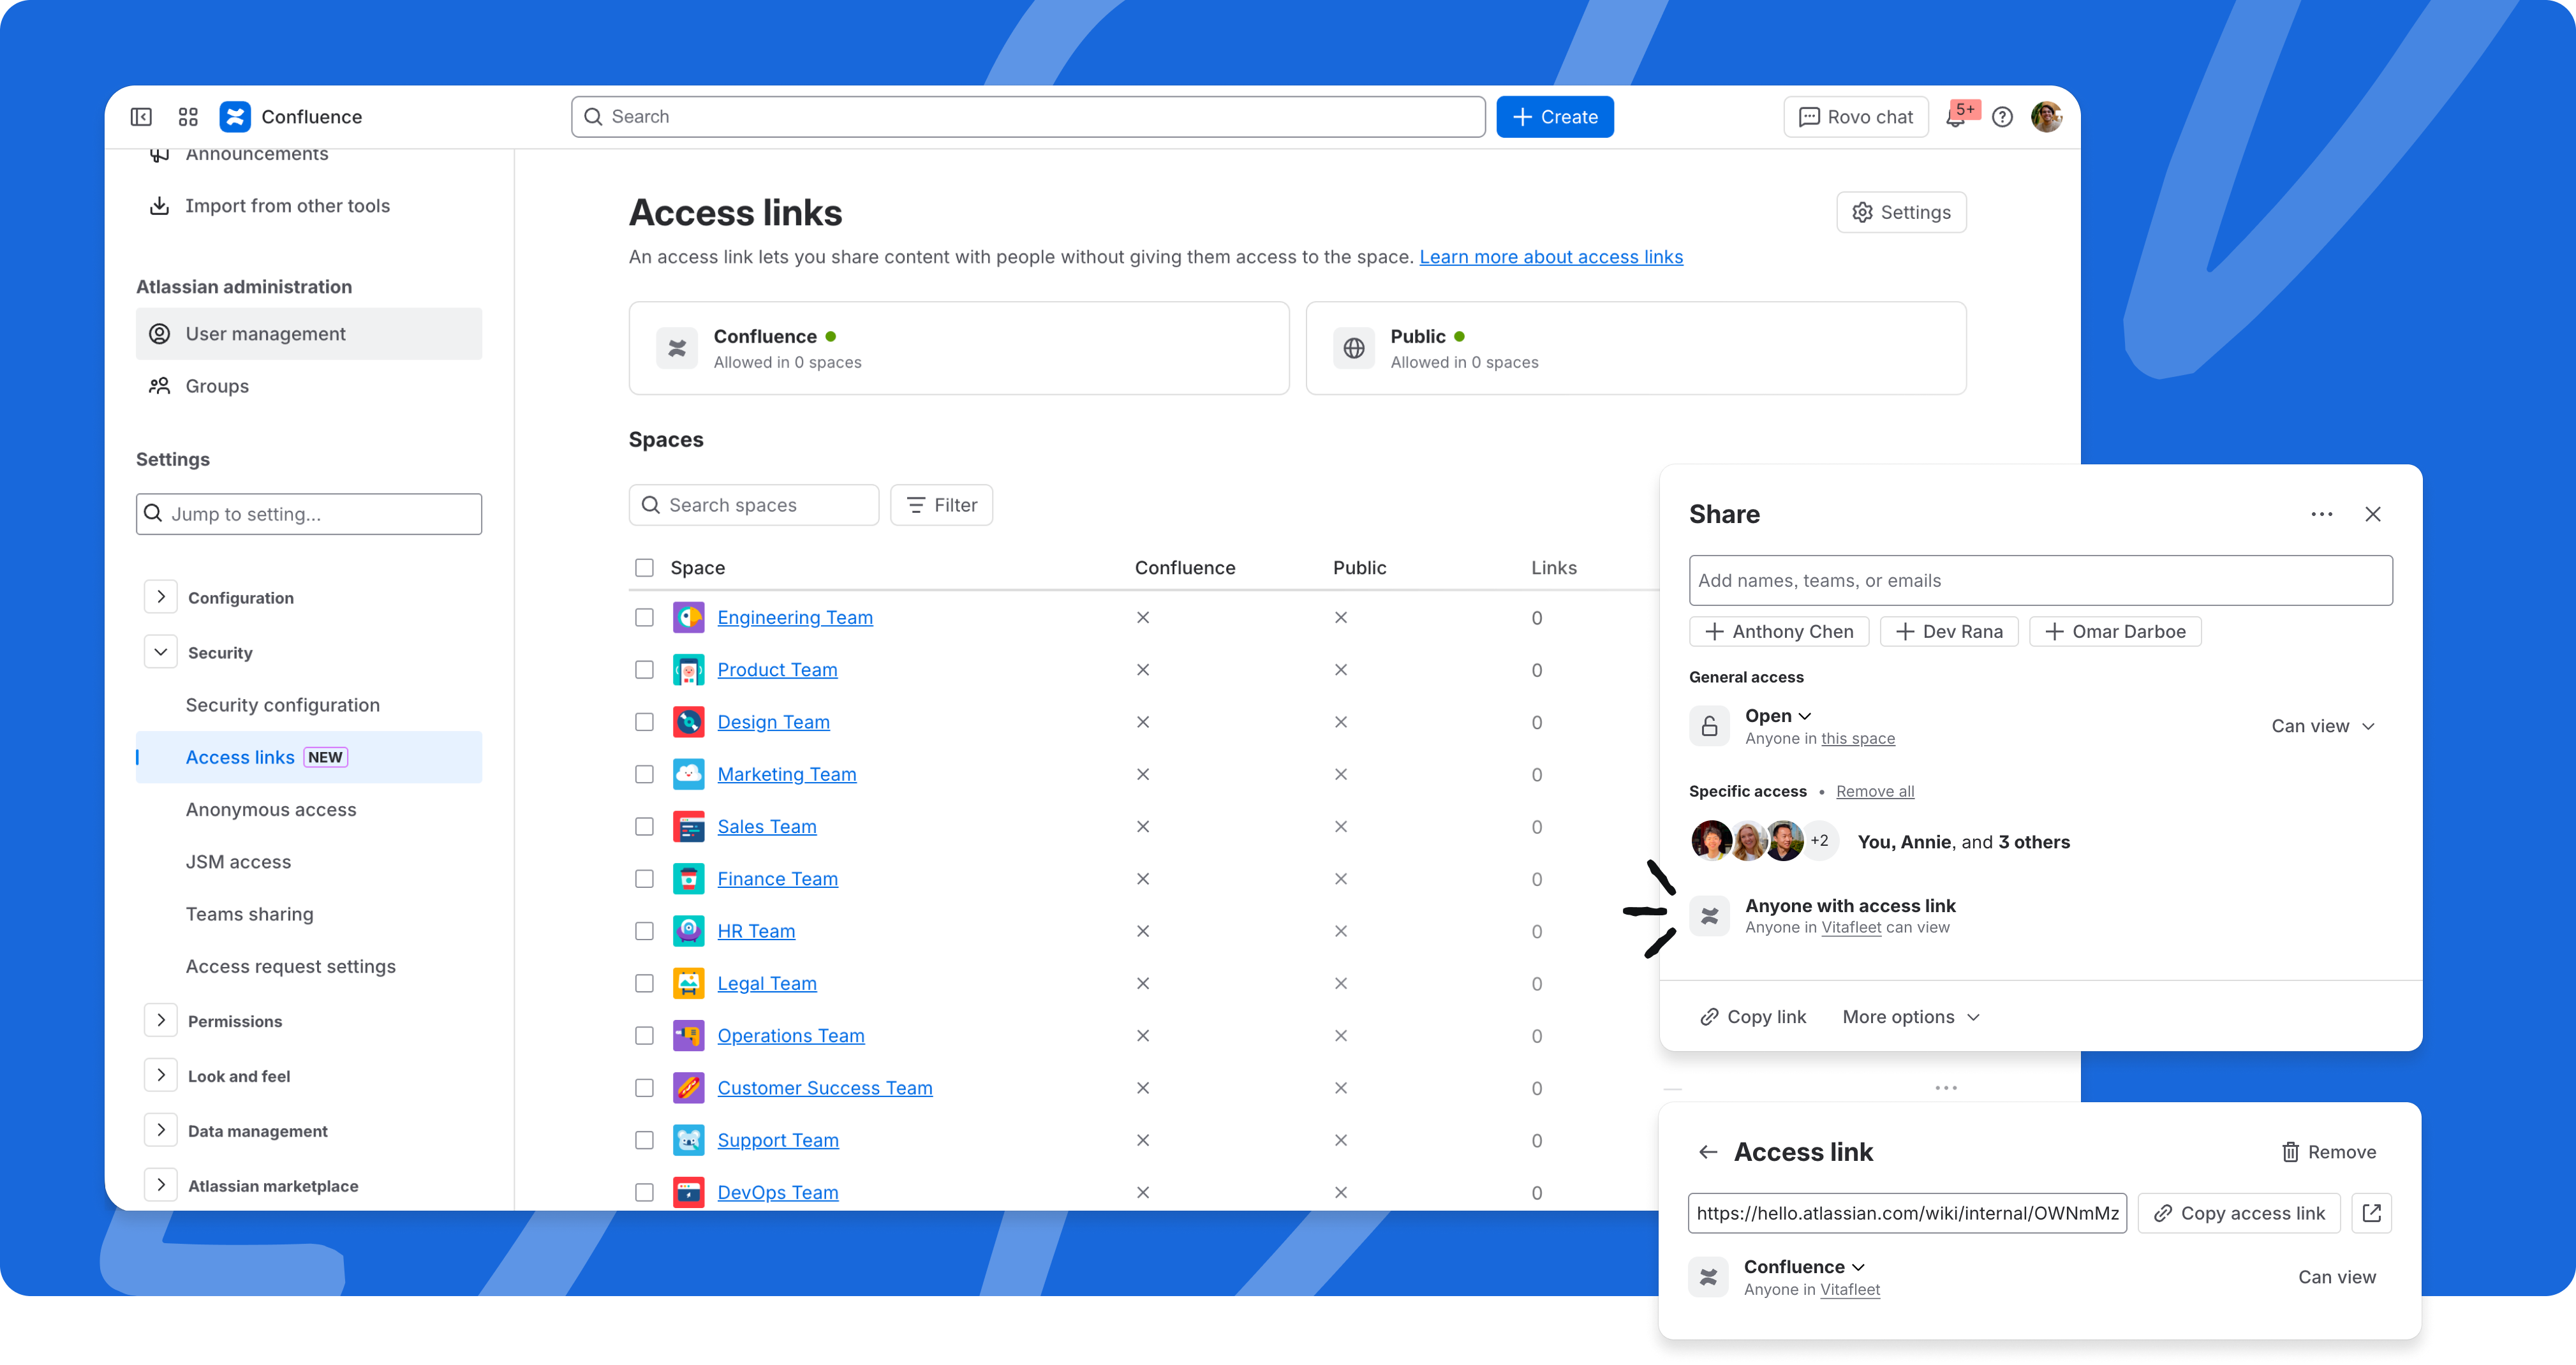
Task: Click Remove all specific access link
Action: (1875, 791)
